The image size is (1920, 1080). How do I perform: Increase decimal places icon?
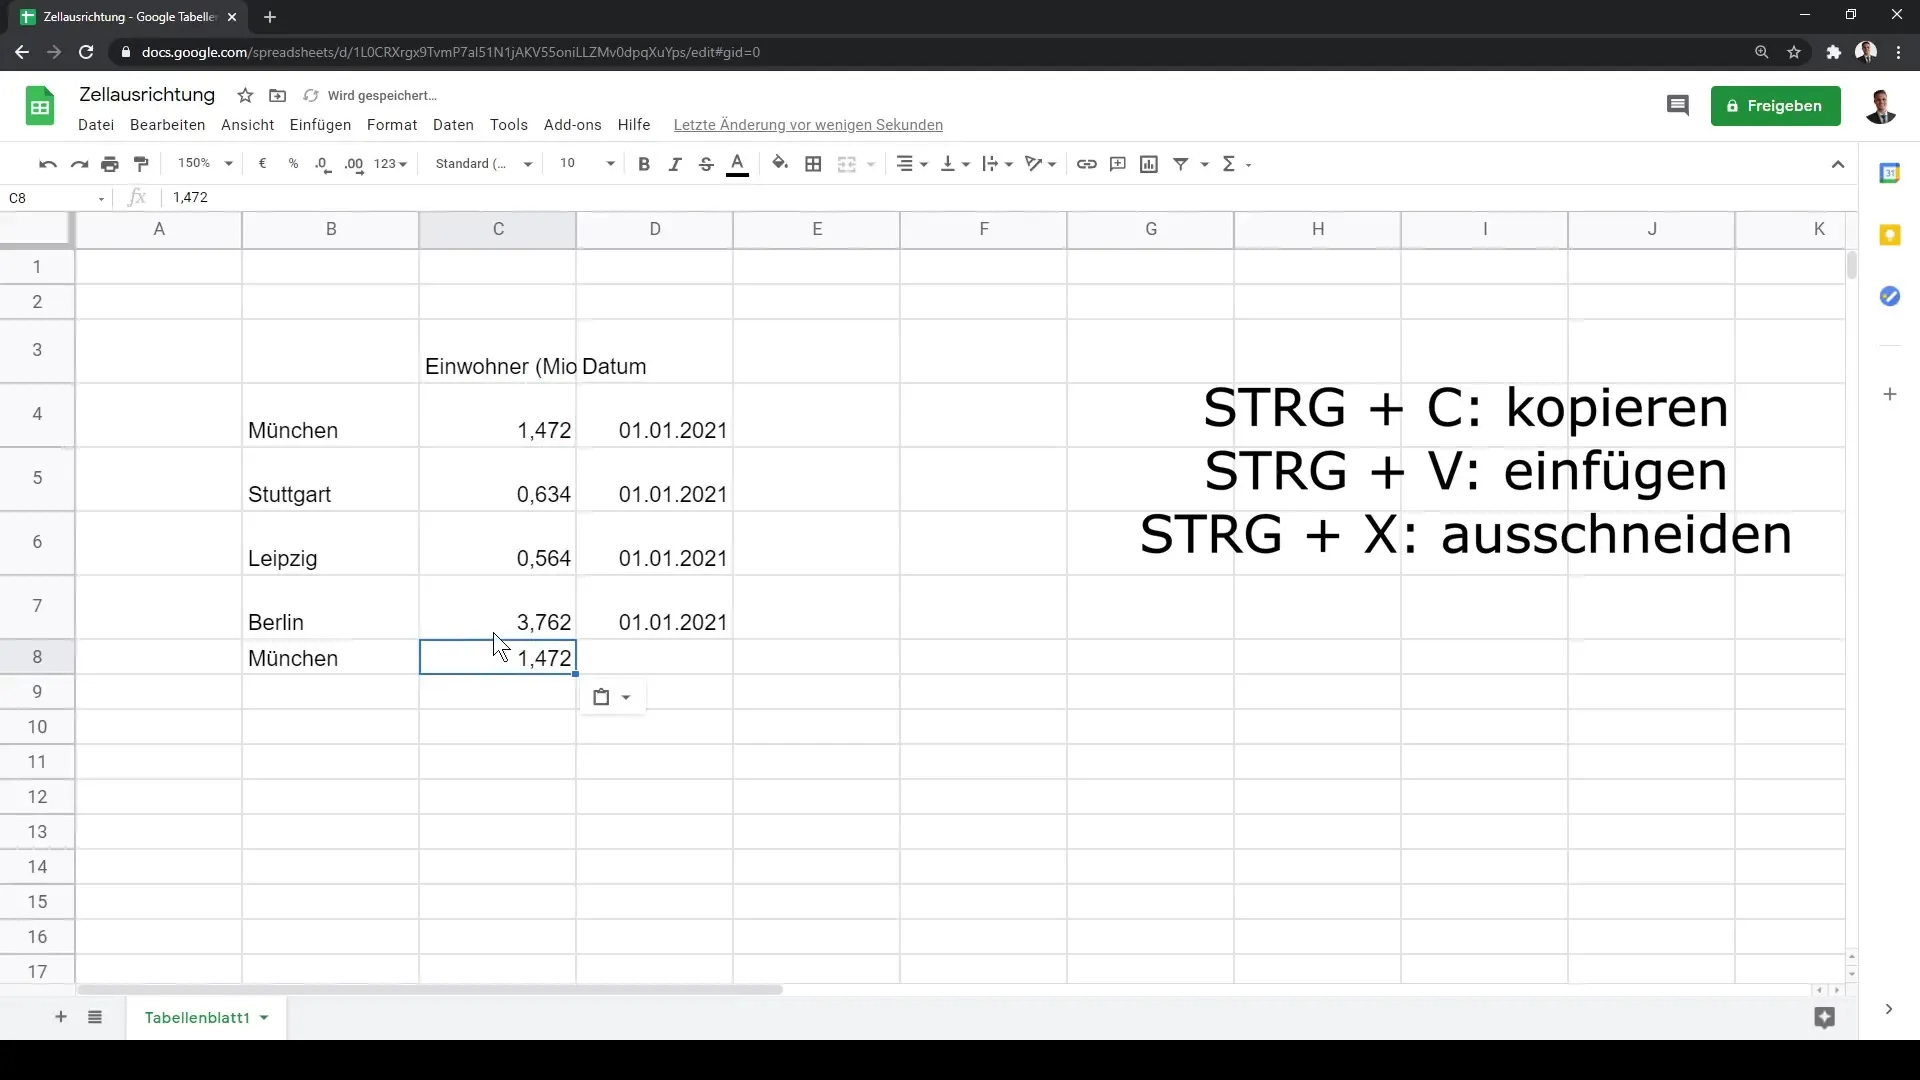354,164
